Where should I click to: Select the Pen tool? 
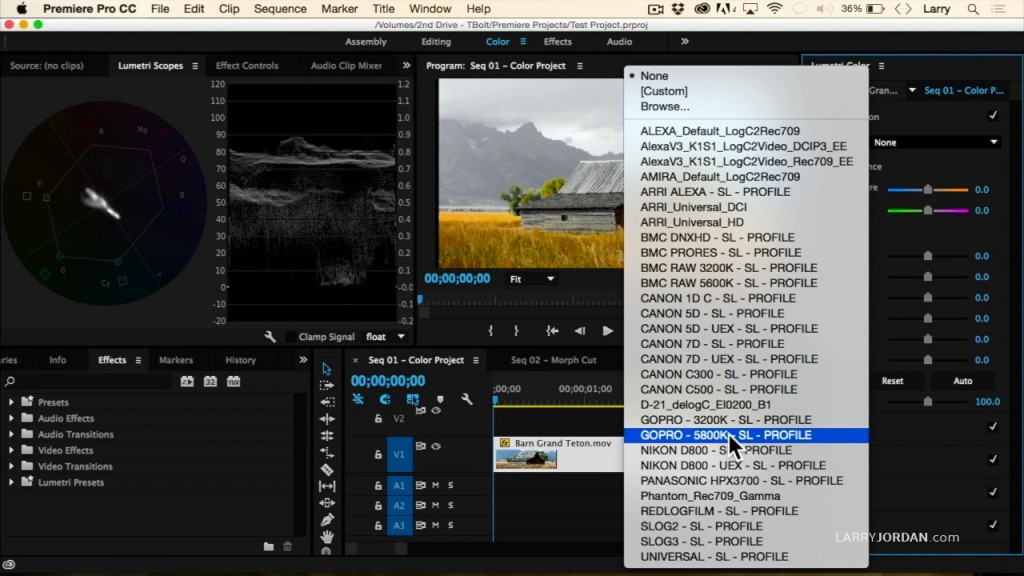pos(327,520)
